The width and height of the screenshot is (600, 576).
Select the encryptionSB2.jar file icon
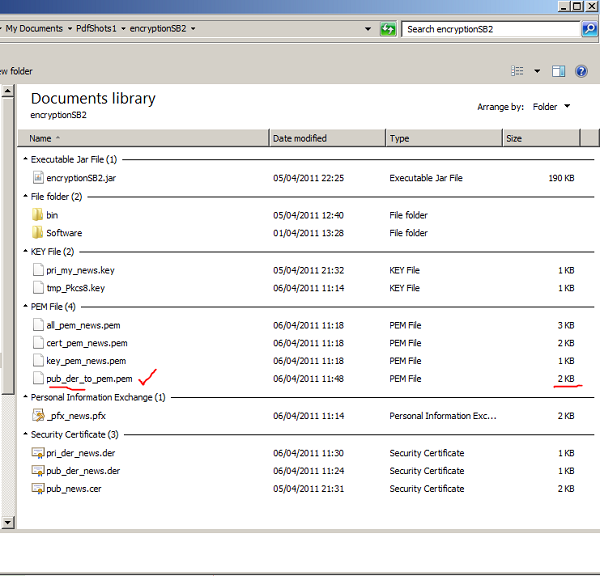(38, 178)
